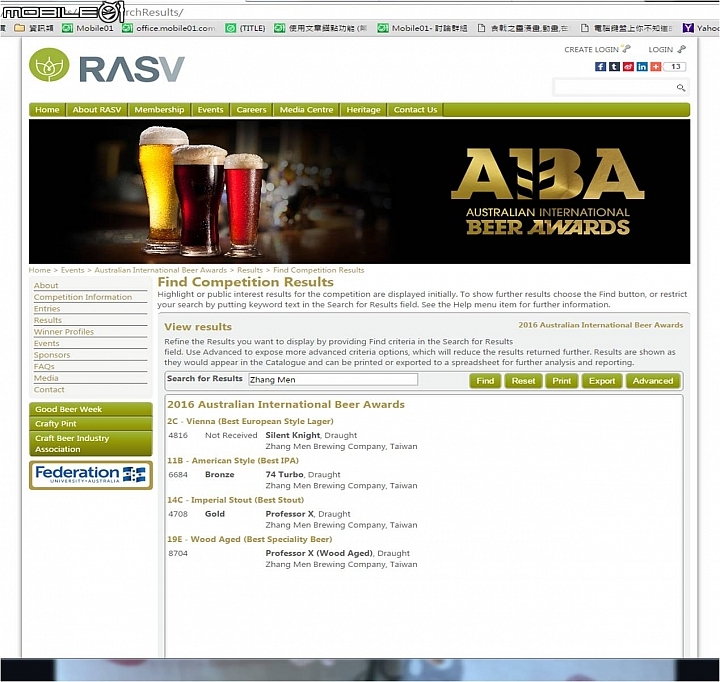
Task: Open About in the sidebar
Action: pos(46,285)
